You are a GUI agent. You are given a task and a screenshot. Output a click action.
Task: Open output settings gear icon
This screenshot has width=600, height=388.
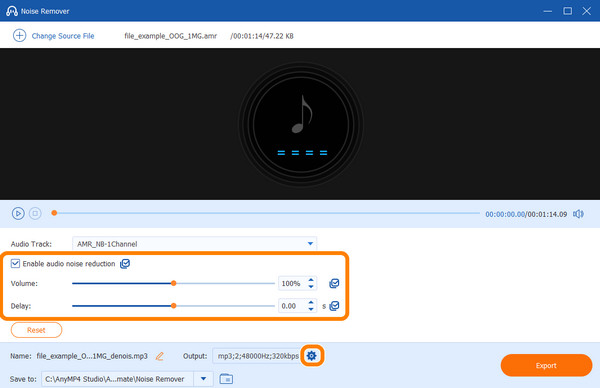312,356
